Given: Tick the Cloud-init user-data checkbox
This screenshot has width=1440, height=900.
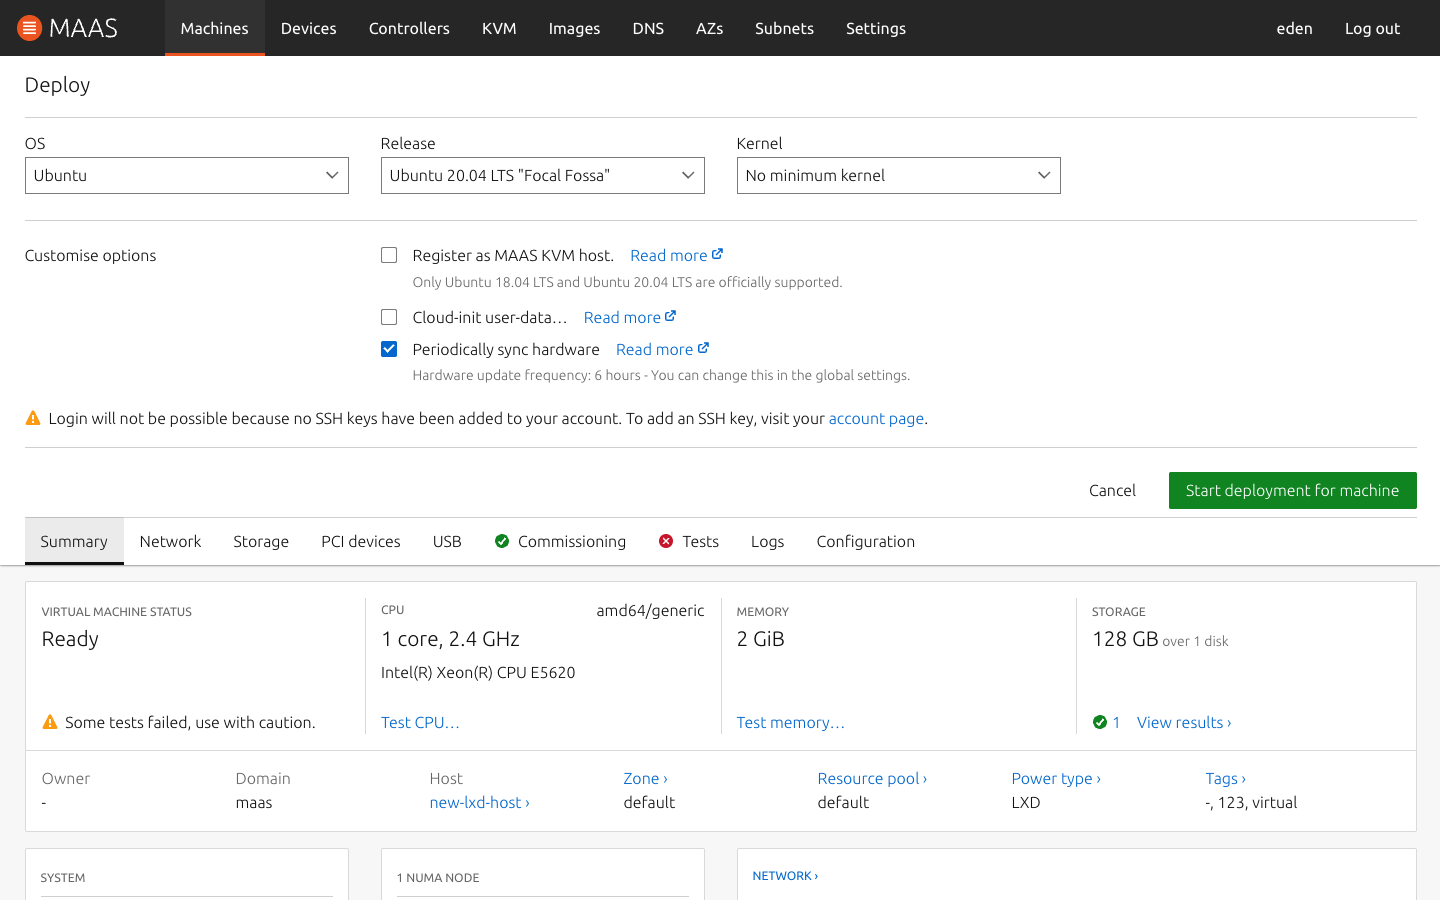Looking at the screenshot, I should 389,317.
